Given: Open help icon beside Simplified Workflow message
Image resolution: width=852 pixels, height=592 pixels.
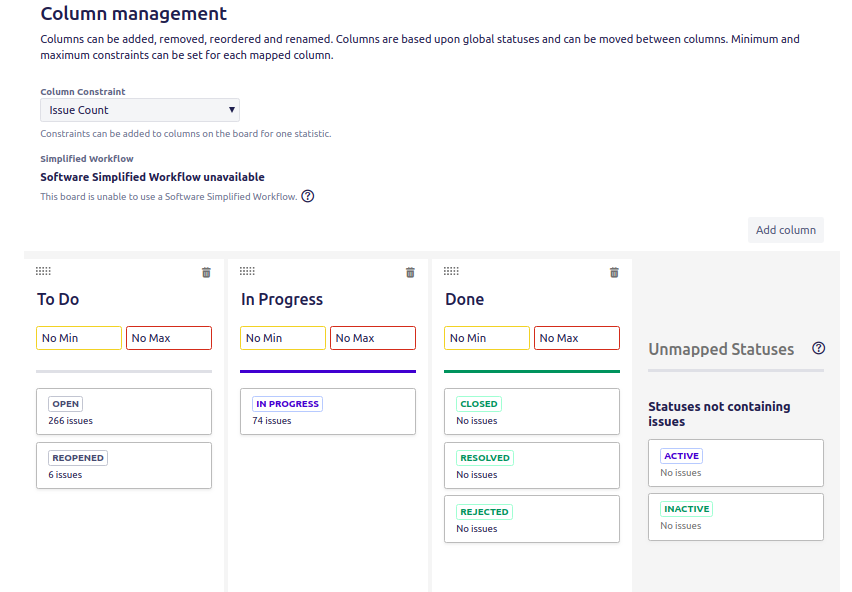Looking at the screenshot, I should click(x=308, y=196).
